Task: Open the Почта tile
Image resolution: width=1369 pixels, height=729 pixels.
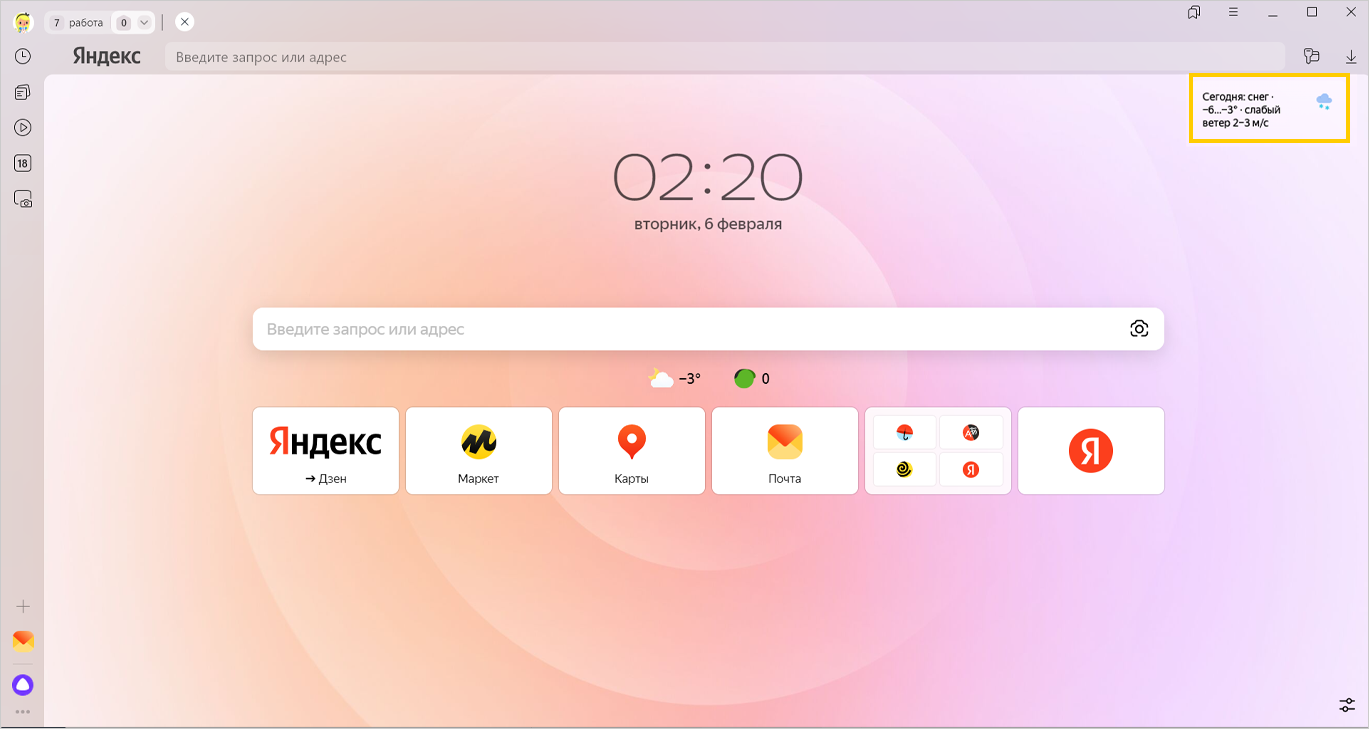Action: (x=784, y=451)
